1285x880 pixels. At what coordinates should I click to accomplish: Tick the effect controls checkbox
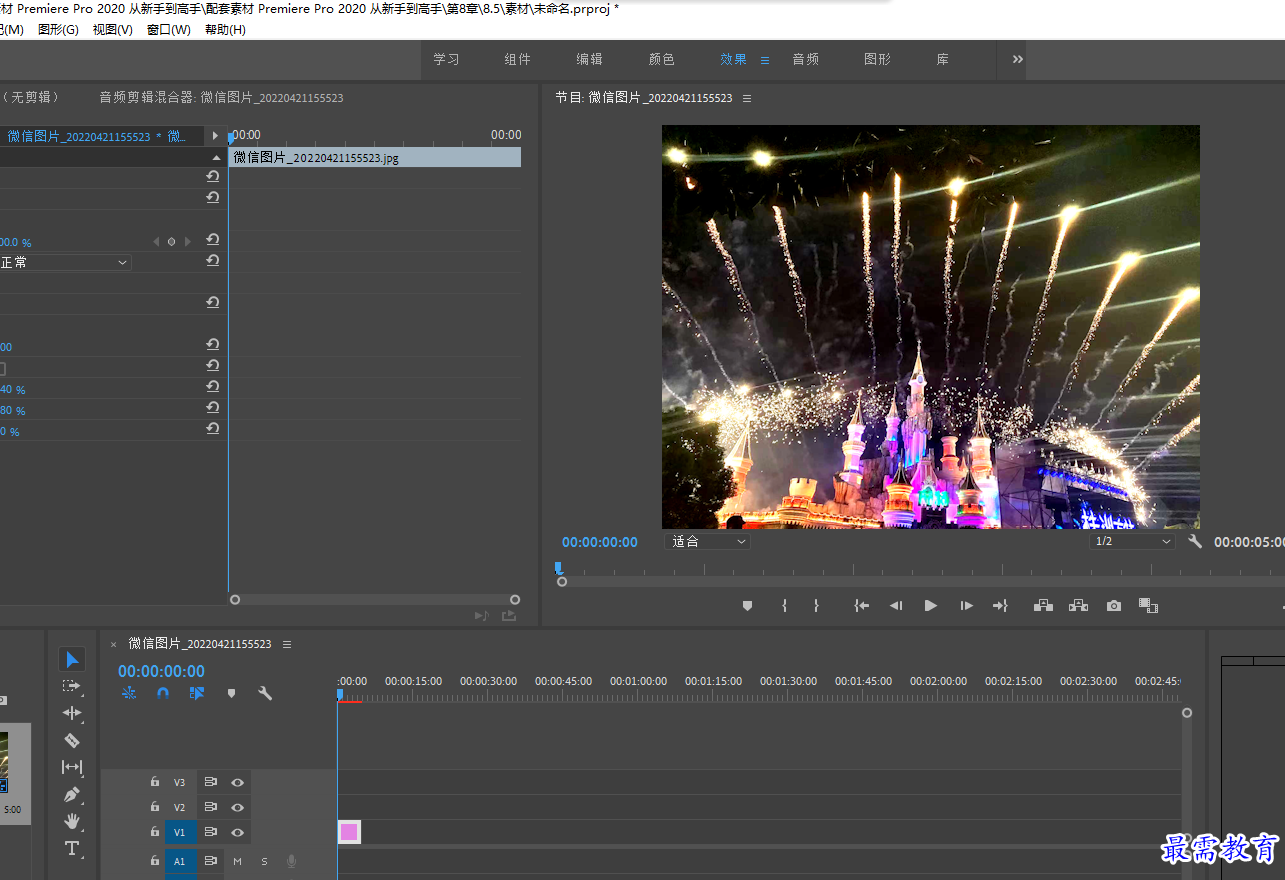1,368
